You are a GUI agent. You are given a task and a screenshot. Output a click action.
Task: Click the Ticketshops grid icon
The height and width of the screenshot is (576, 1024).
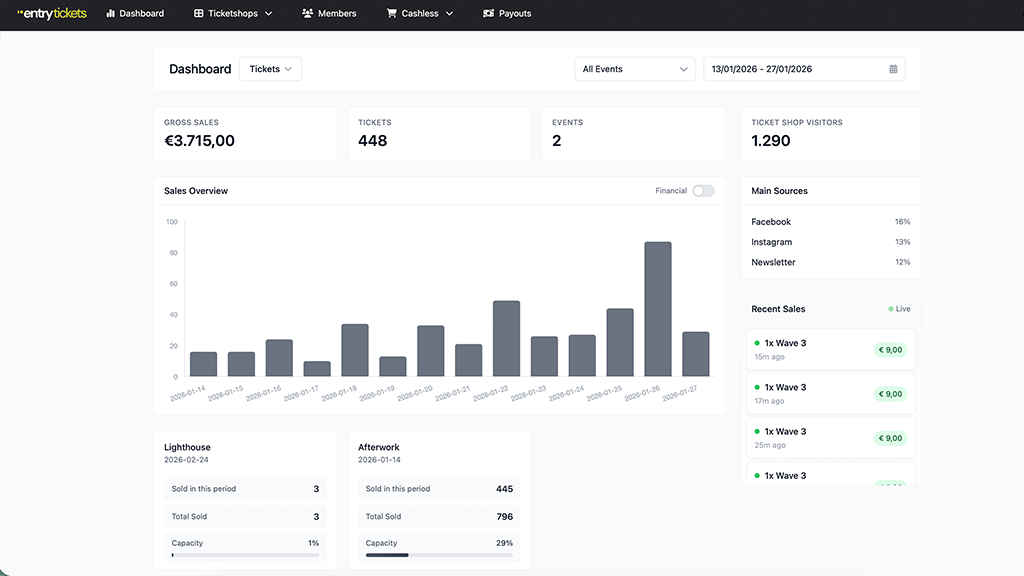pyautogui.click(x=199, y=14)
